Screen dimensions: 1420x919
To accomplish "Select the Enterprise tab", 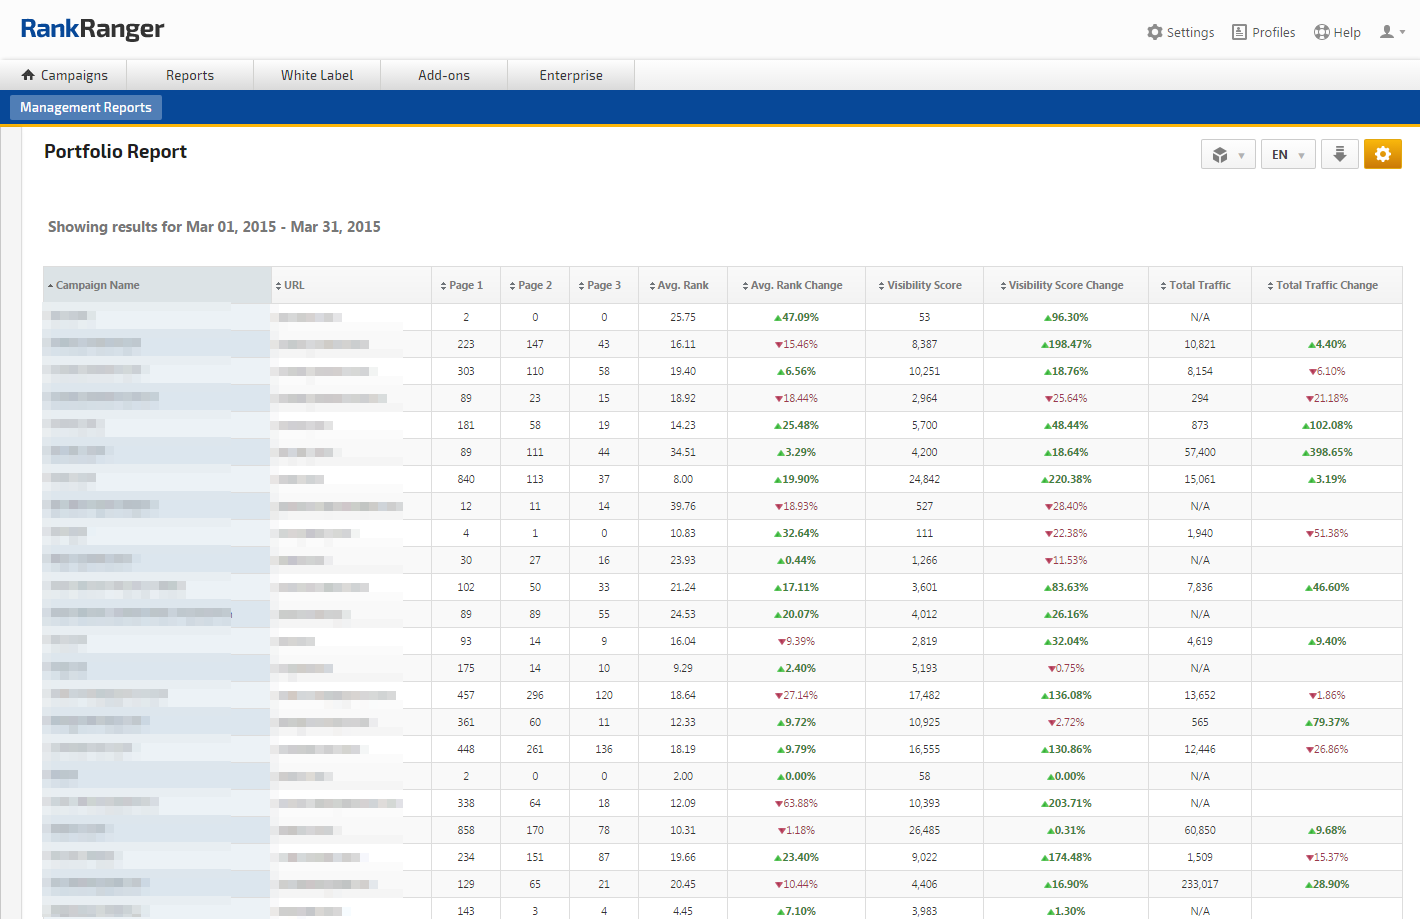I will pyautogui.click(x=571, y=75).
